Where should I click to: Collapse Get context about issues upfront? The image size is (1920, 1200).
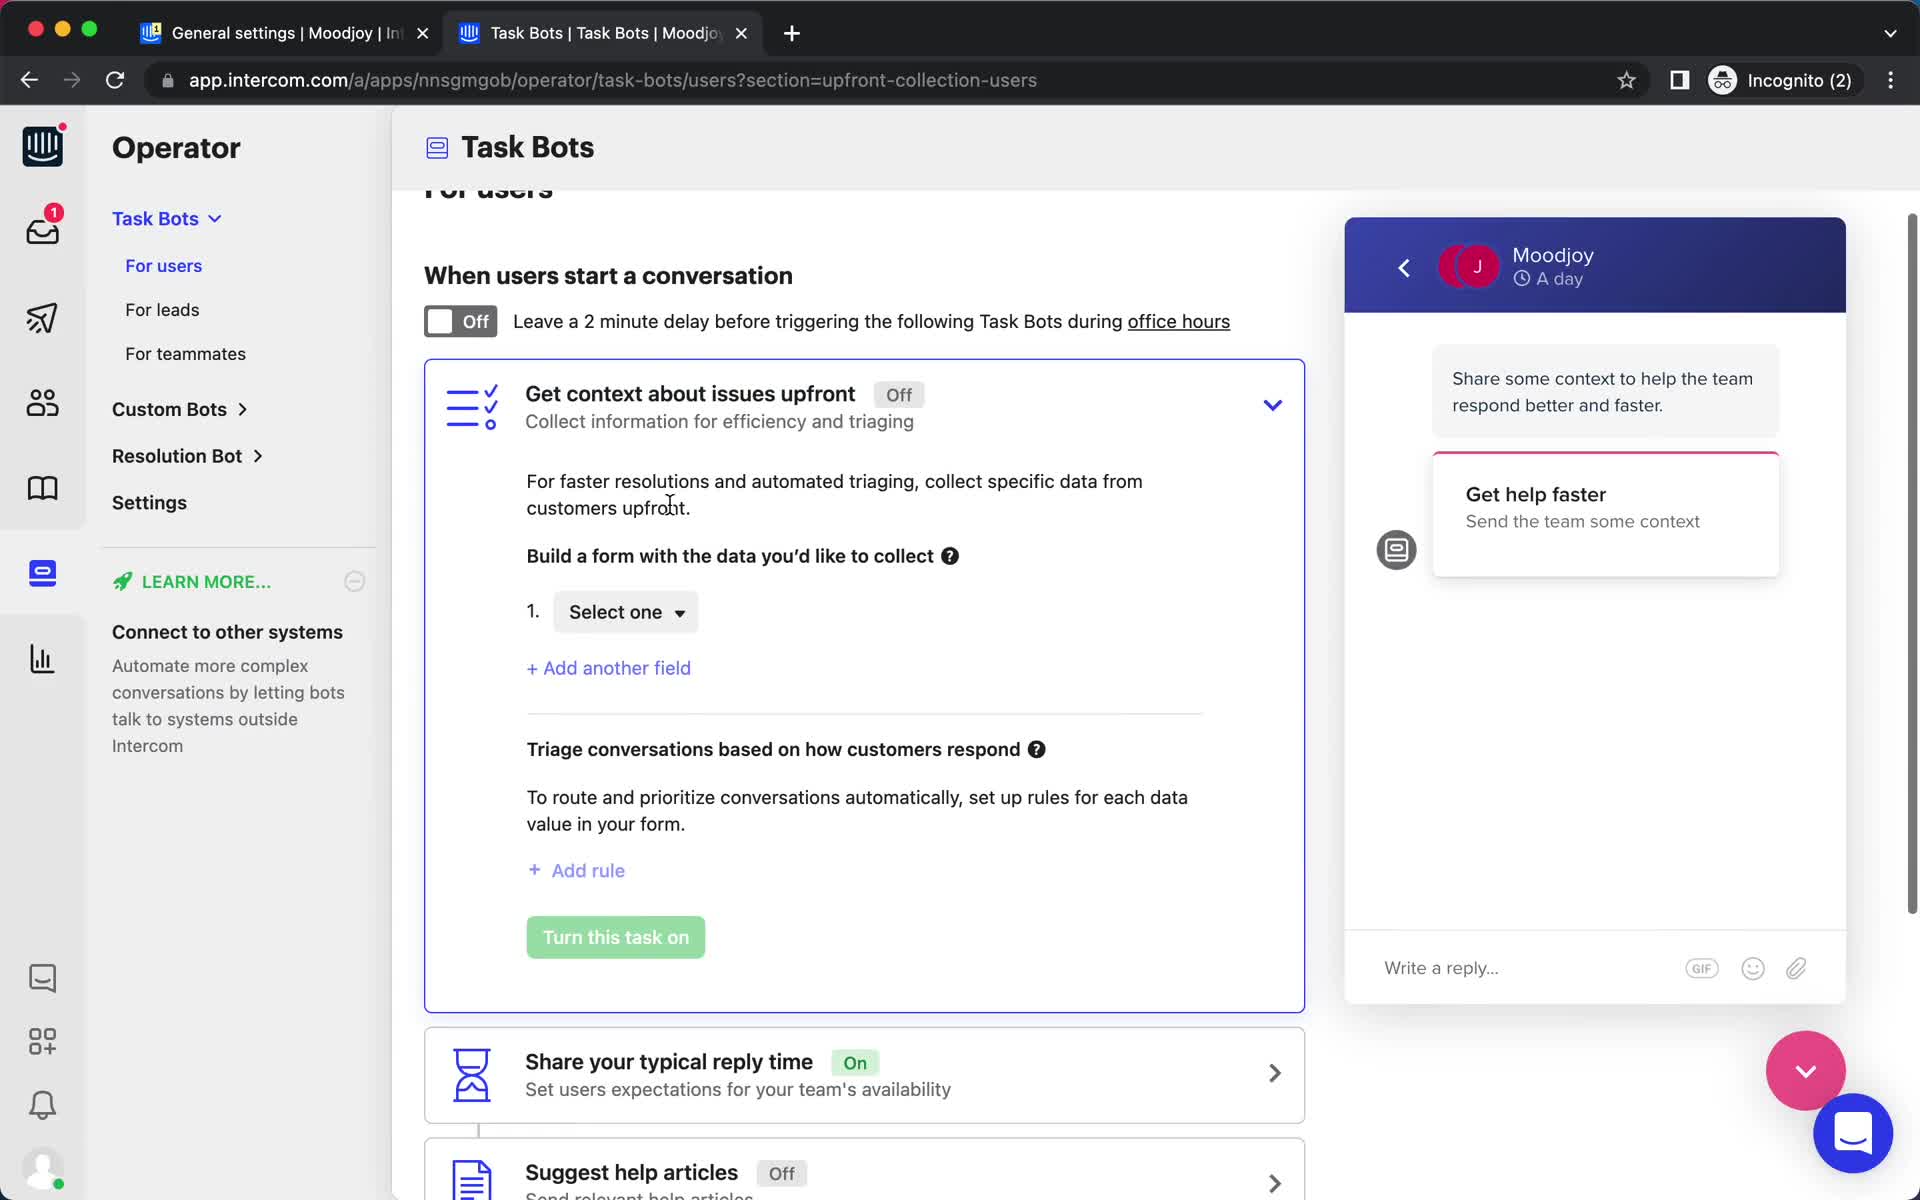1272,405
